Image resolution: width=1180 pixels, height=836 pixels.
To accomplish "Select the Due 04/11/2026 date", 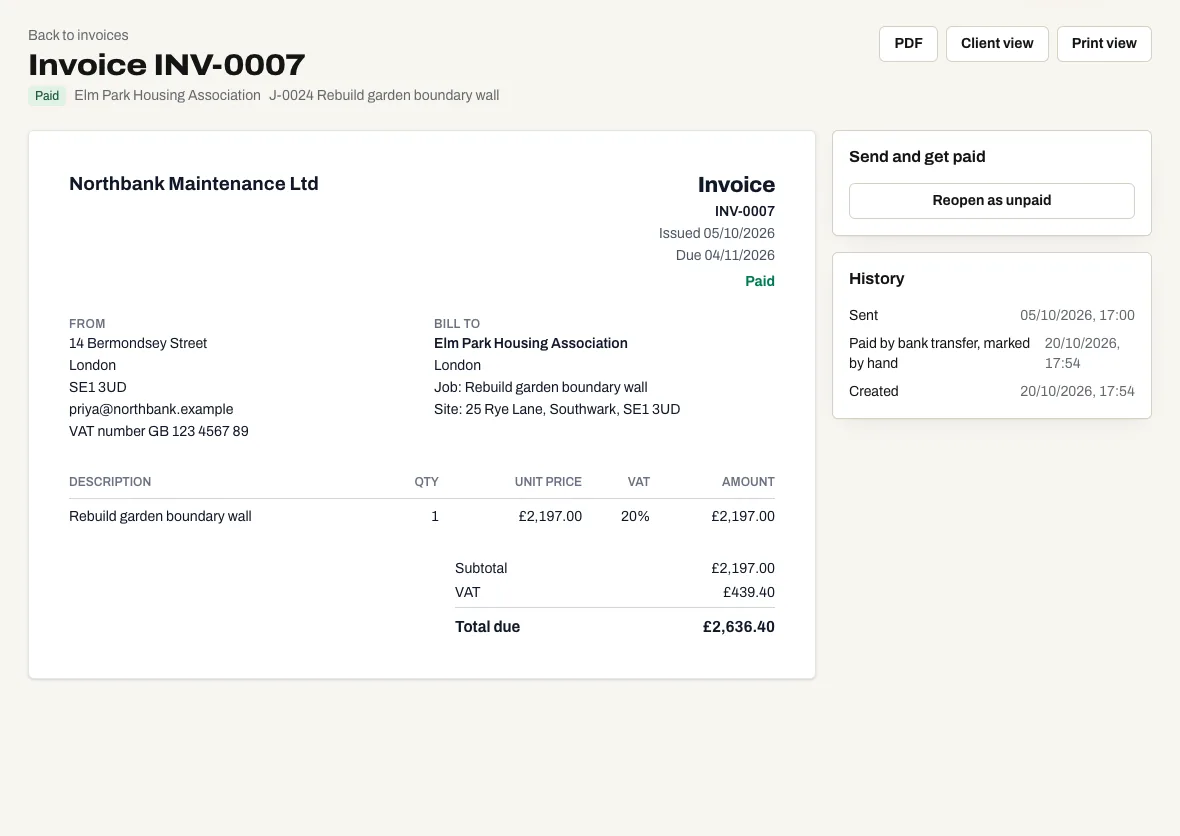I will (725, 255).
